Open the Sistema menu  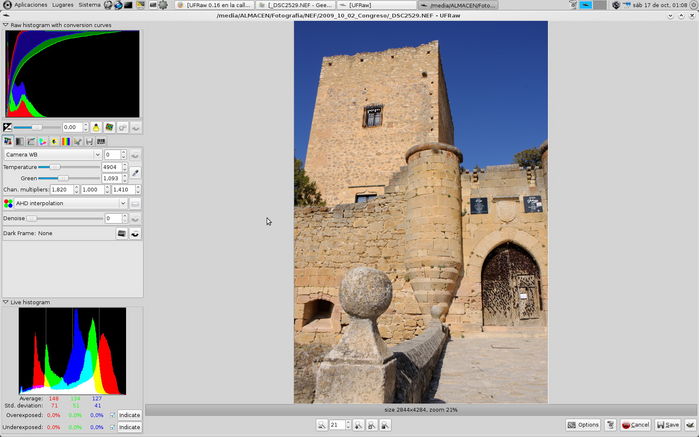click(89, 5)
